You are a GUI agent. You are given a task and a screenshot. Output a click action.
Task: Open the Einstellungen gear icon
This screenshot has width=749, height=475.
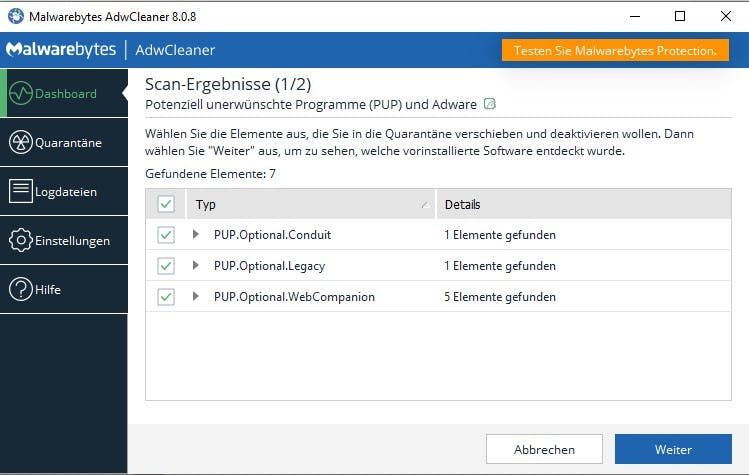tap(21, 240)
